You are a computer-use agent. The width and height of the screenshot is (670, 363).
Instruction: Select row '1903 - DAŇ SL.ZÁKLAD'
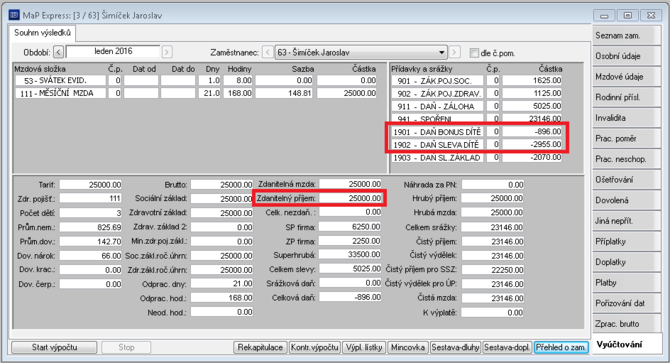pos(477,158)
